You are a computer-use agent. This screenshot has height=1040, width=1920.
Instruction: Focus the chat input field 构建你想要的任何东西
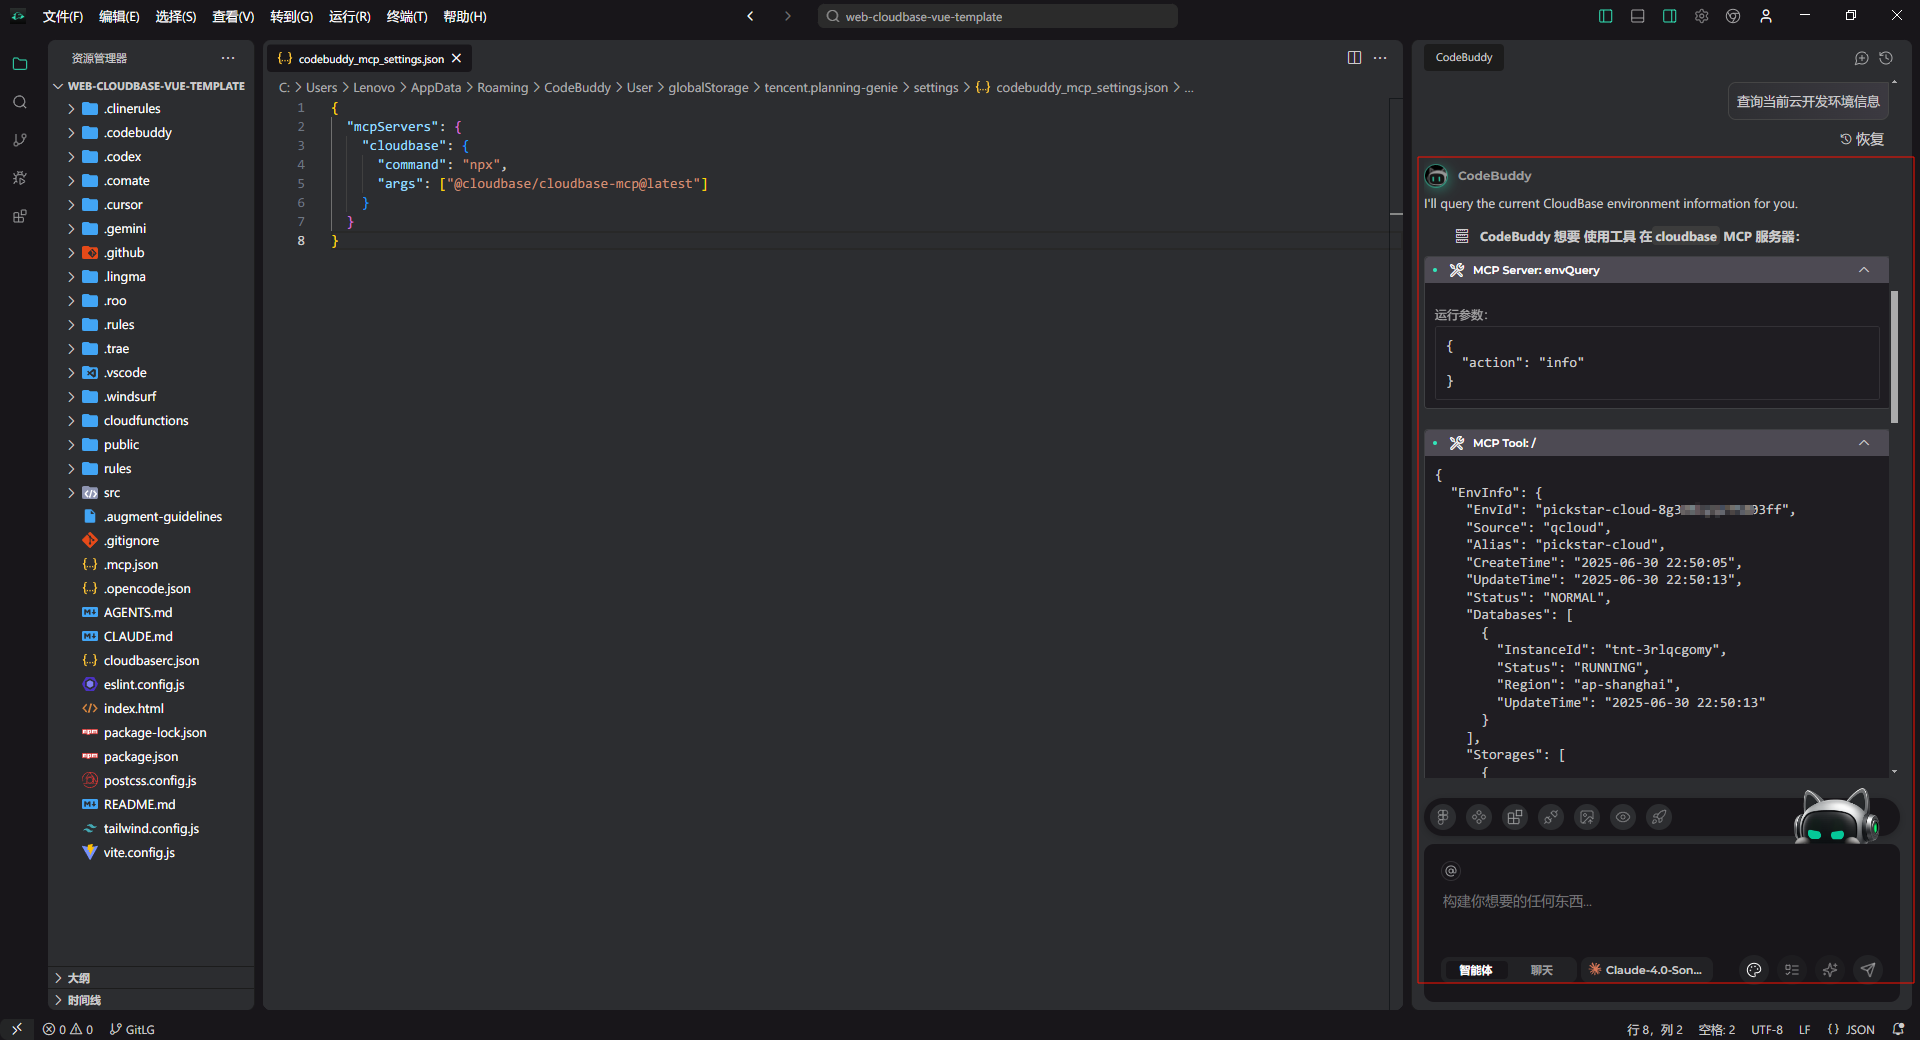point(1661,902)
